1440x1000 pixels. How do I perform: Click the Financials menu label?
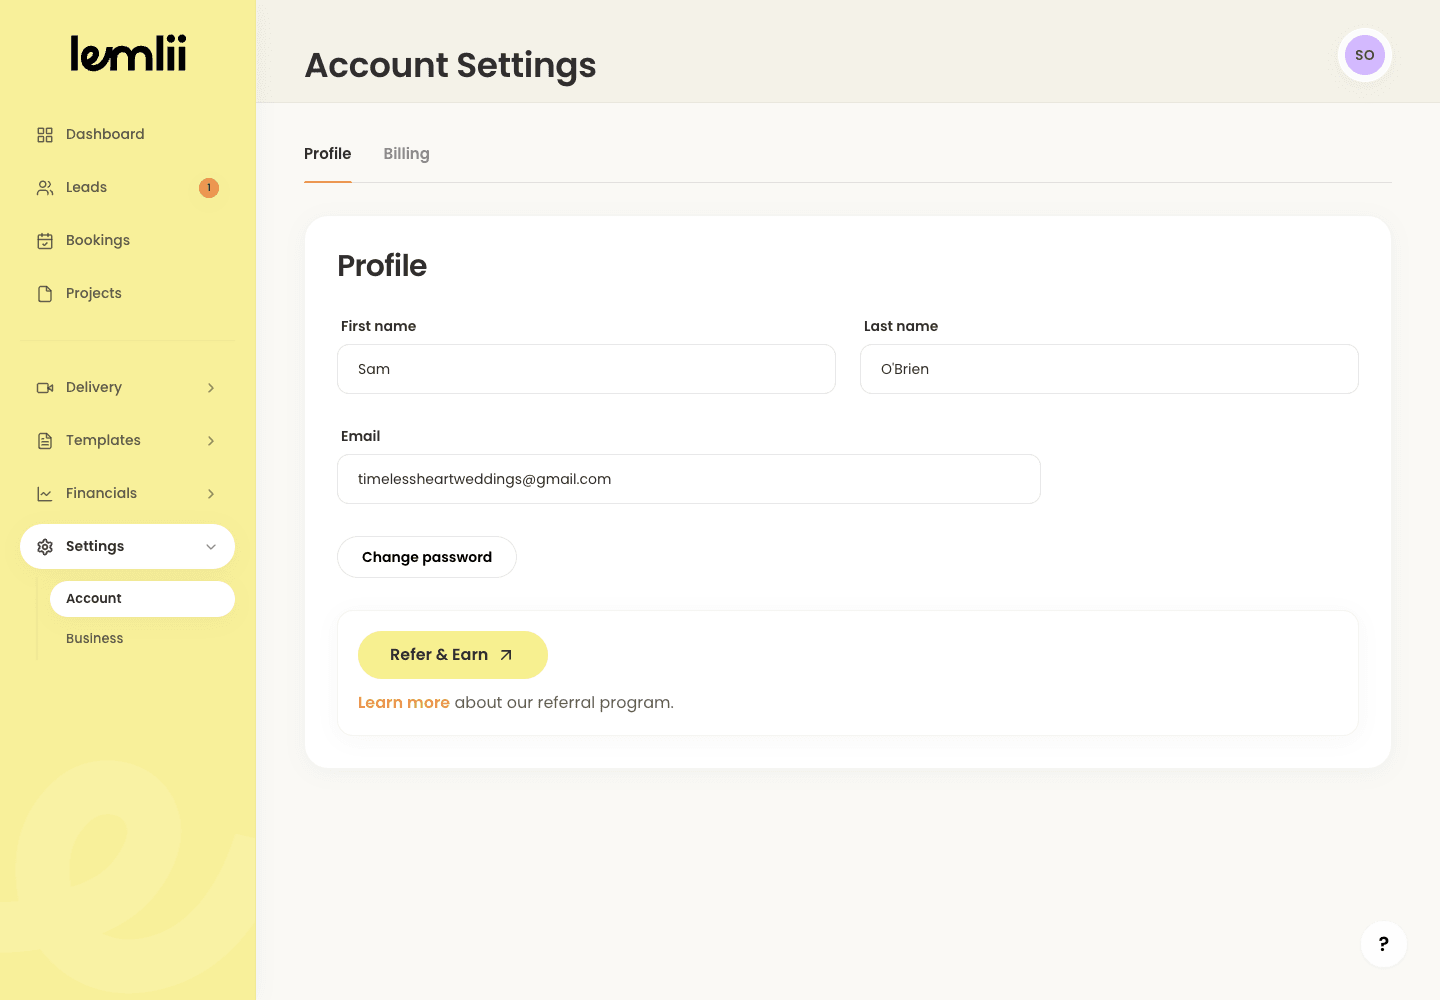click(x=101, y=493)
